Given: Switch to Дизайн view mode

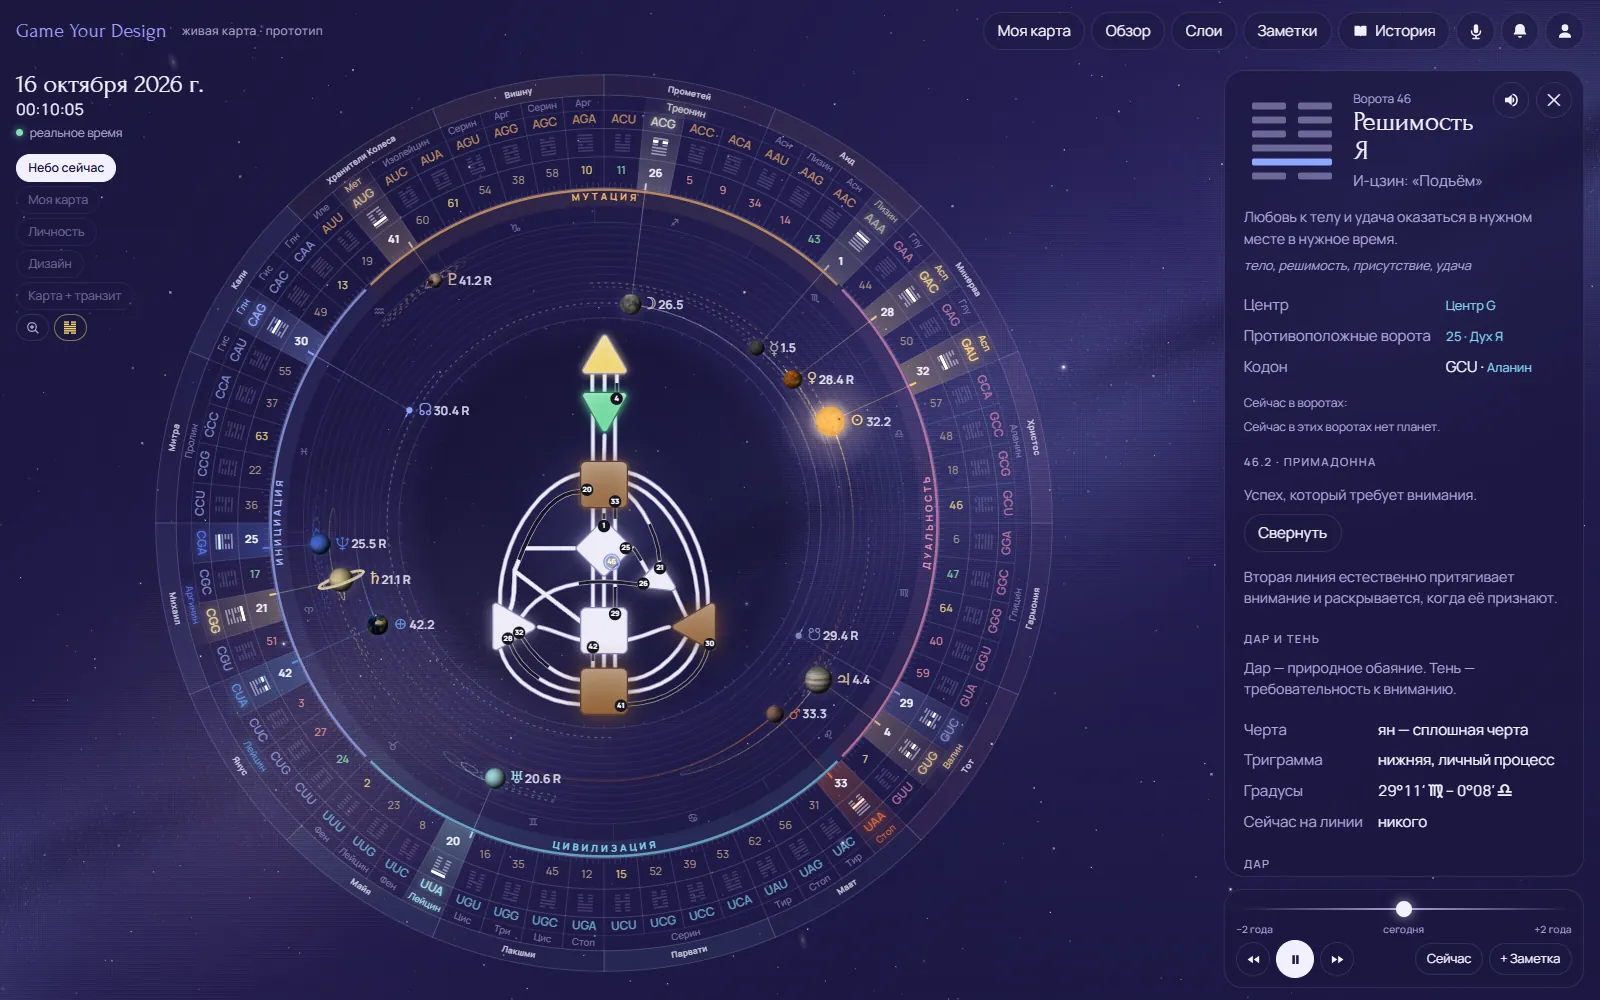Looking at the screenshot, I should coord(50,264).
